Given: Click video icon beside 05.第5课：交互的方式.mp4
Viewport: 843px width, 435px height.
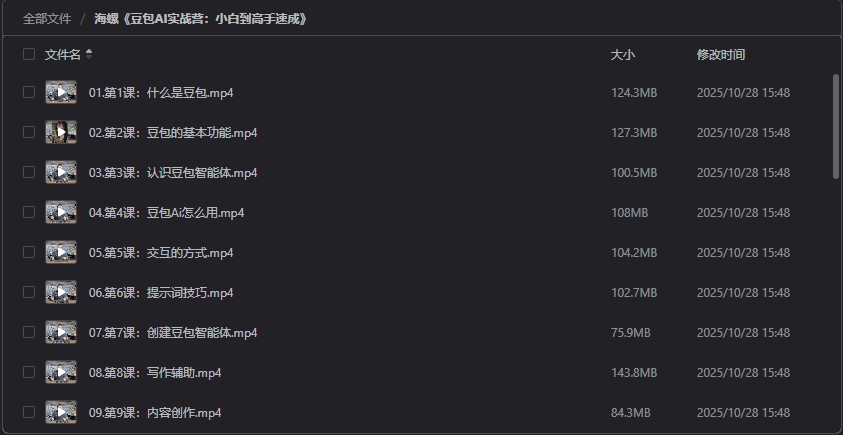Looking at the screenshot, I should (61, 253).
